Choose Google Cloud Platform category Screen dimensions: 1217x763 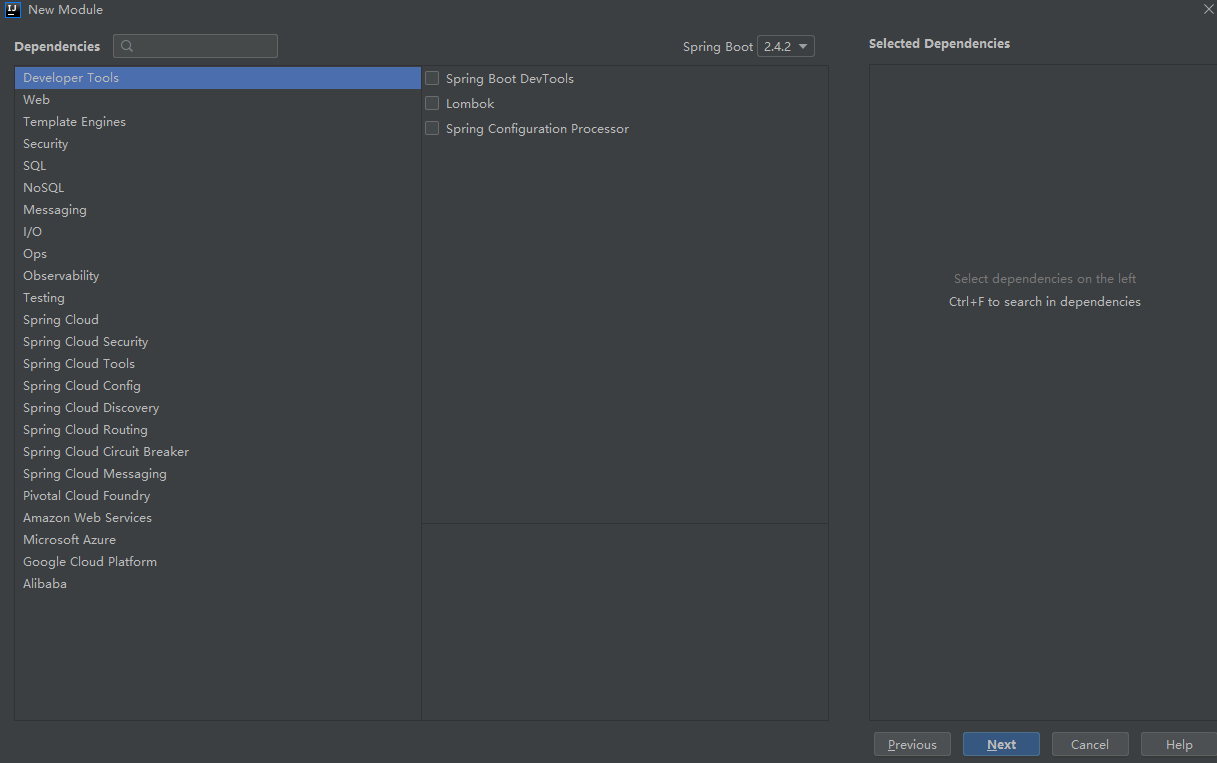(218, 562)
